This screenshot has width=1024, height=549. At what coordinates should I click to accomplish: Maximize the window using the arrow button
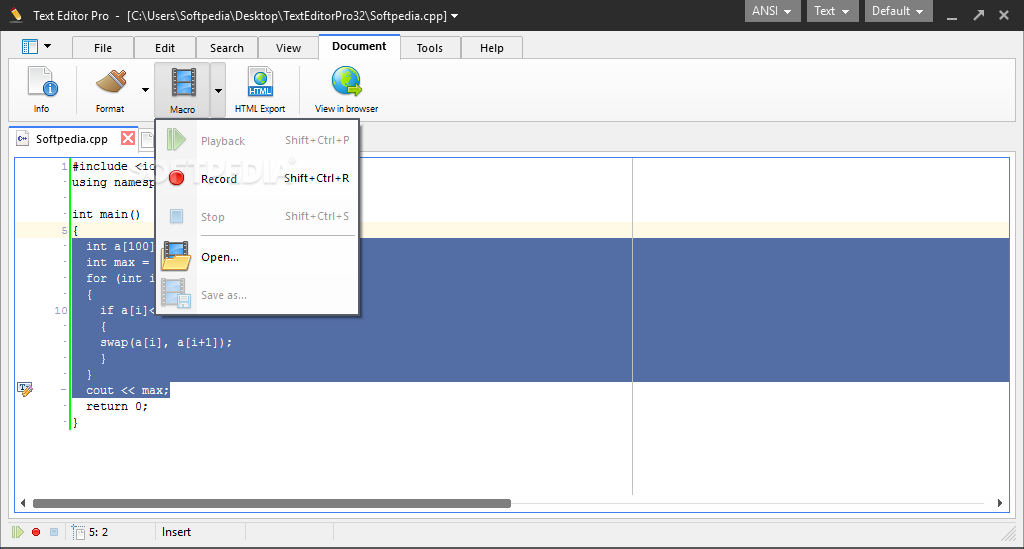click(978, 14)
